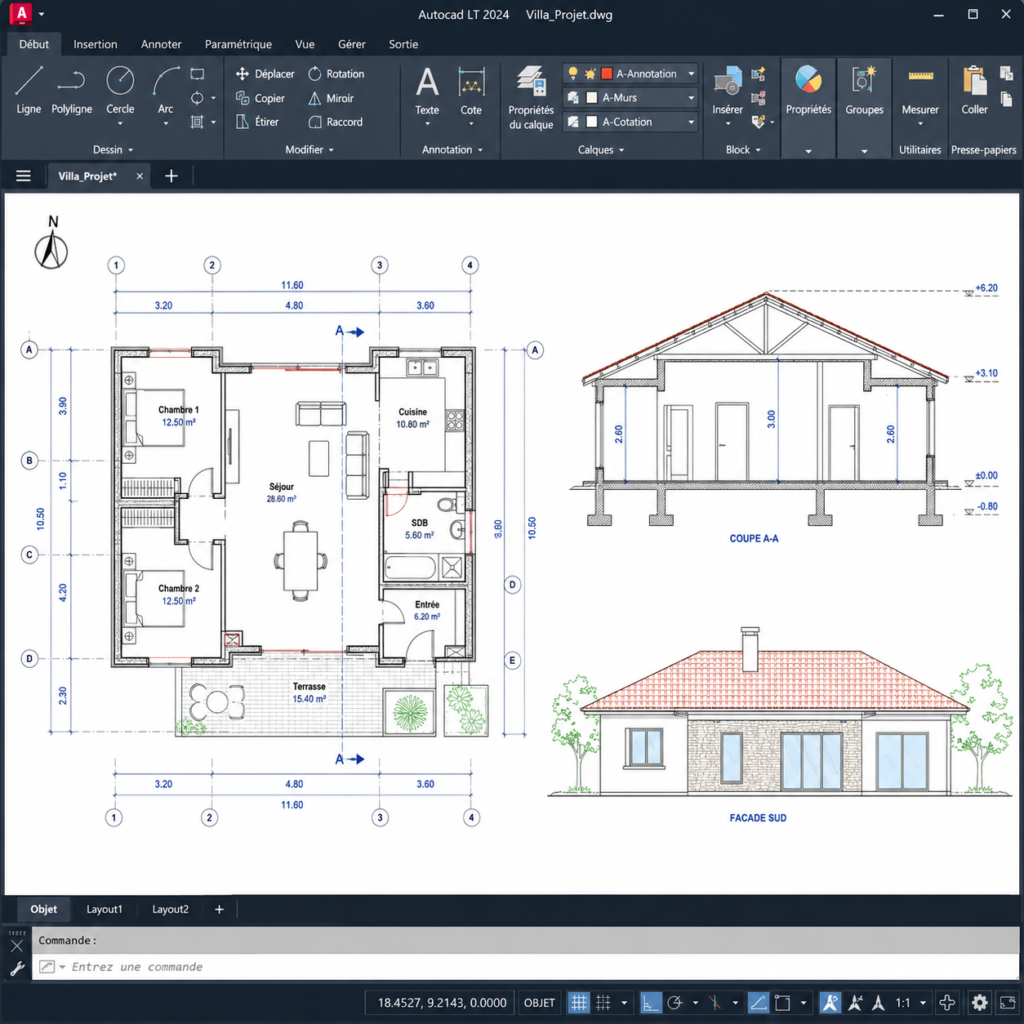Click the create block icon beside Insérer
Screen dimensions: 1024x1024
758,74
